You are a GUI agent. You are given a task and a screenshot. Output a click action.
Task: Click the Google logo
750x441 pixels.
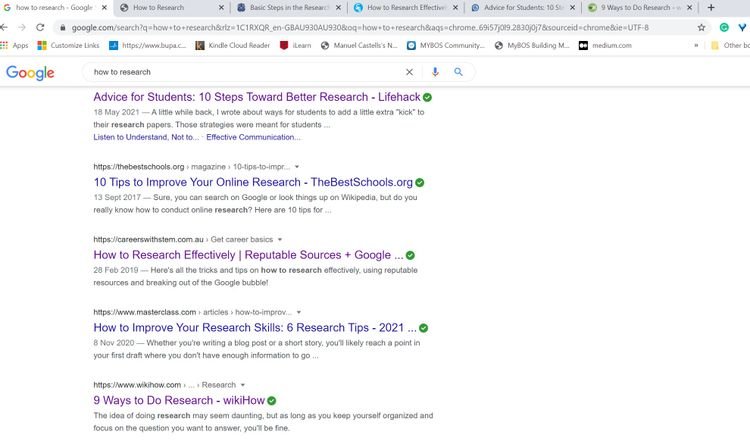click(30, 72)
